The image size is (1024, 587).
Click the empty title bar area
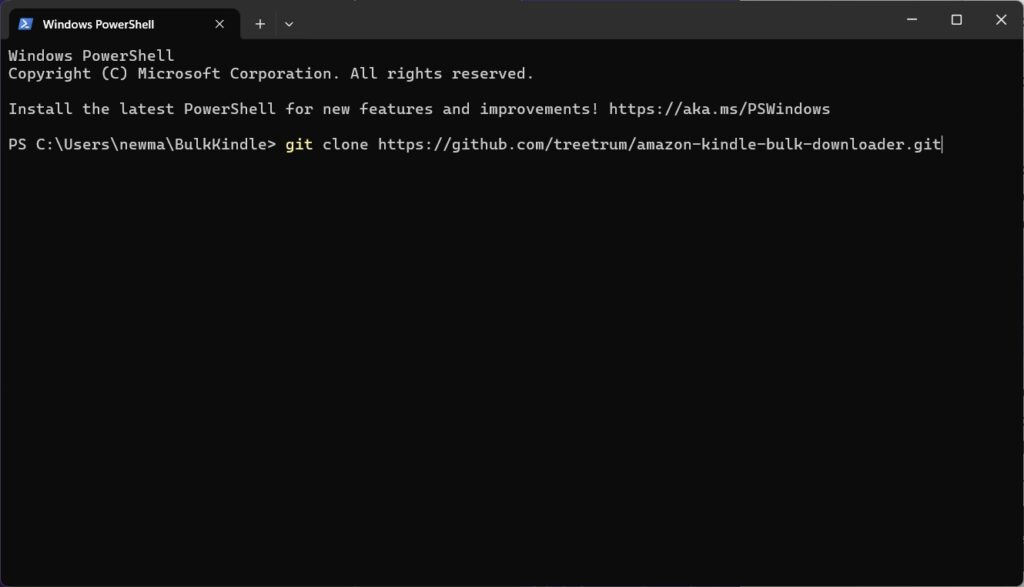click(x=600, y=20)
